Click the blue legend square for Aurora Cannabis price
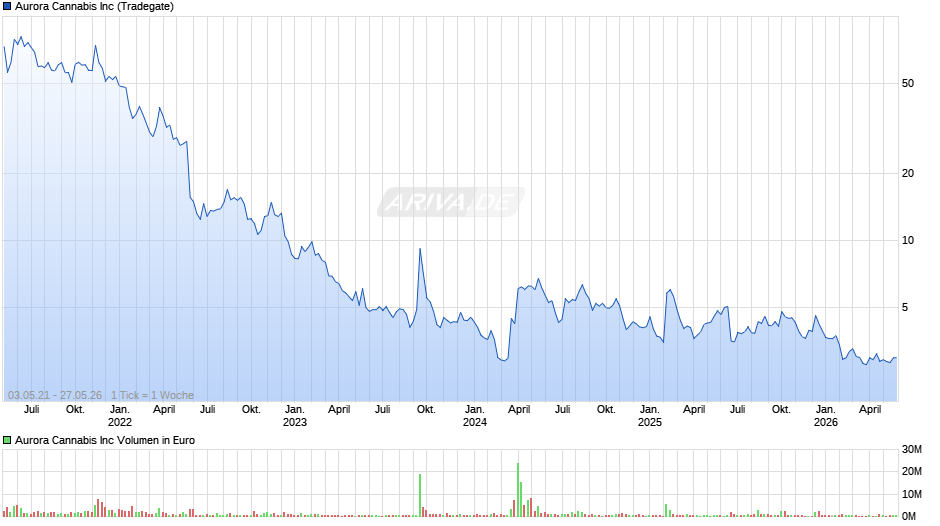 click(7, 7)
